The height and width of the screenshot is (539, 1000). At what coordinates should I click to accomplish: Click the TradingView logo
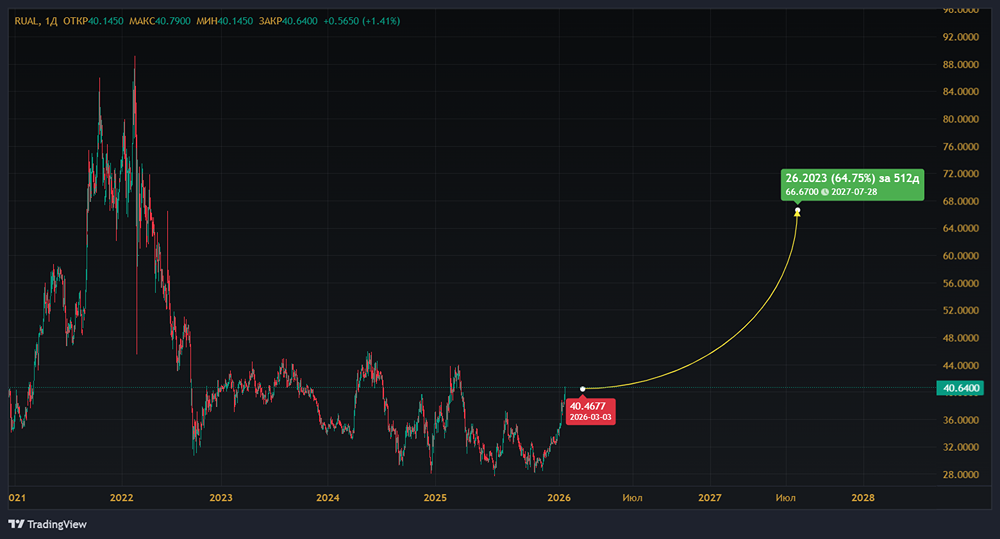tap(48, 524)
